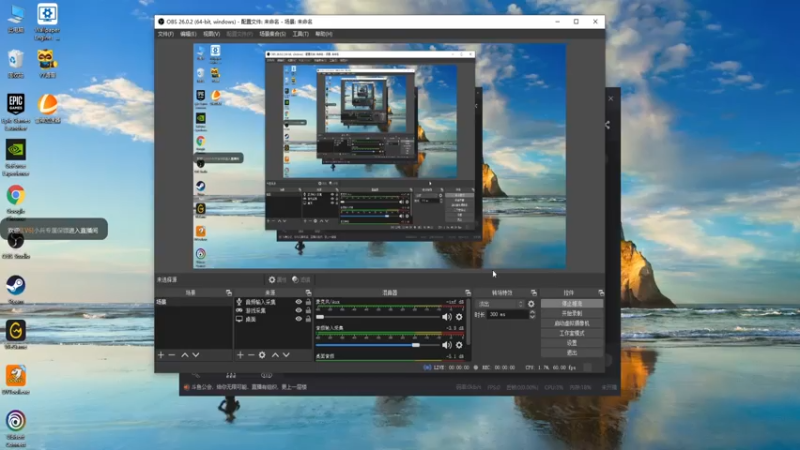This screenshot has height=450, width=800.
Task: Open the Google Chrome desktop icon
Action: click(16, 200)
